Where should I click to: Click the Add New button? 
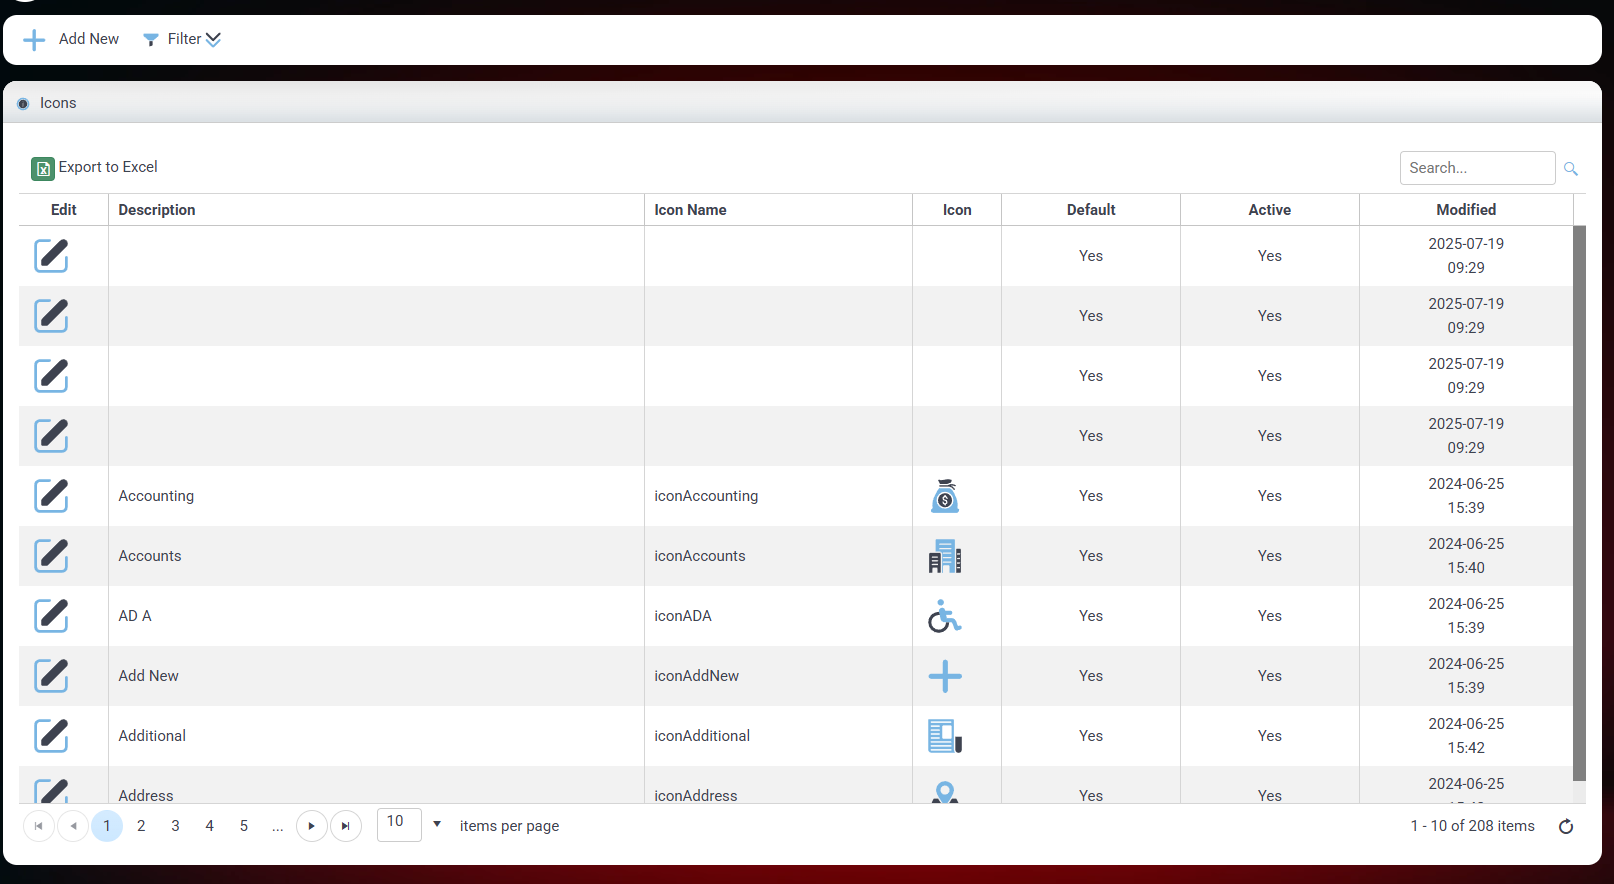click(x=71, y=39)
